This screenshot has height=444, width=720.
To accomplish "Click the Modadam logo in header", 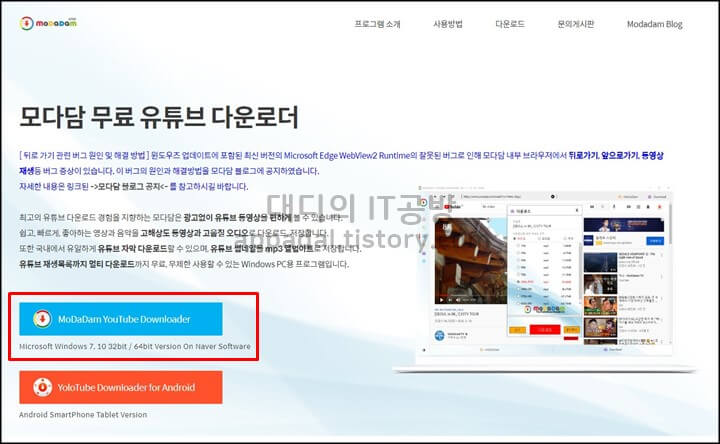I will (48, 23).
